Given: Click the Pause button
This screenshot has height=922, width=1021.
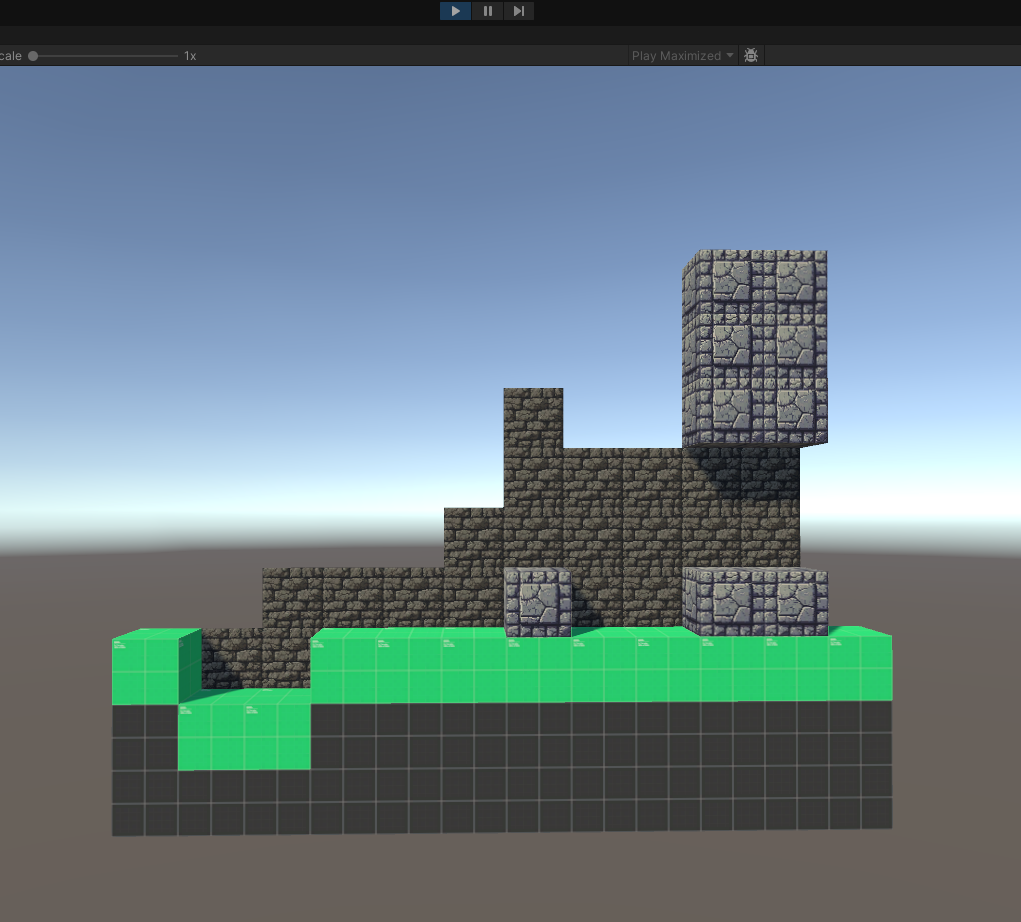Looking at the screenshot, I should [487, 11].
